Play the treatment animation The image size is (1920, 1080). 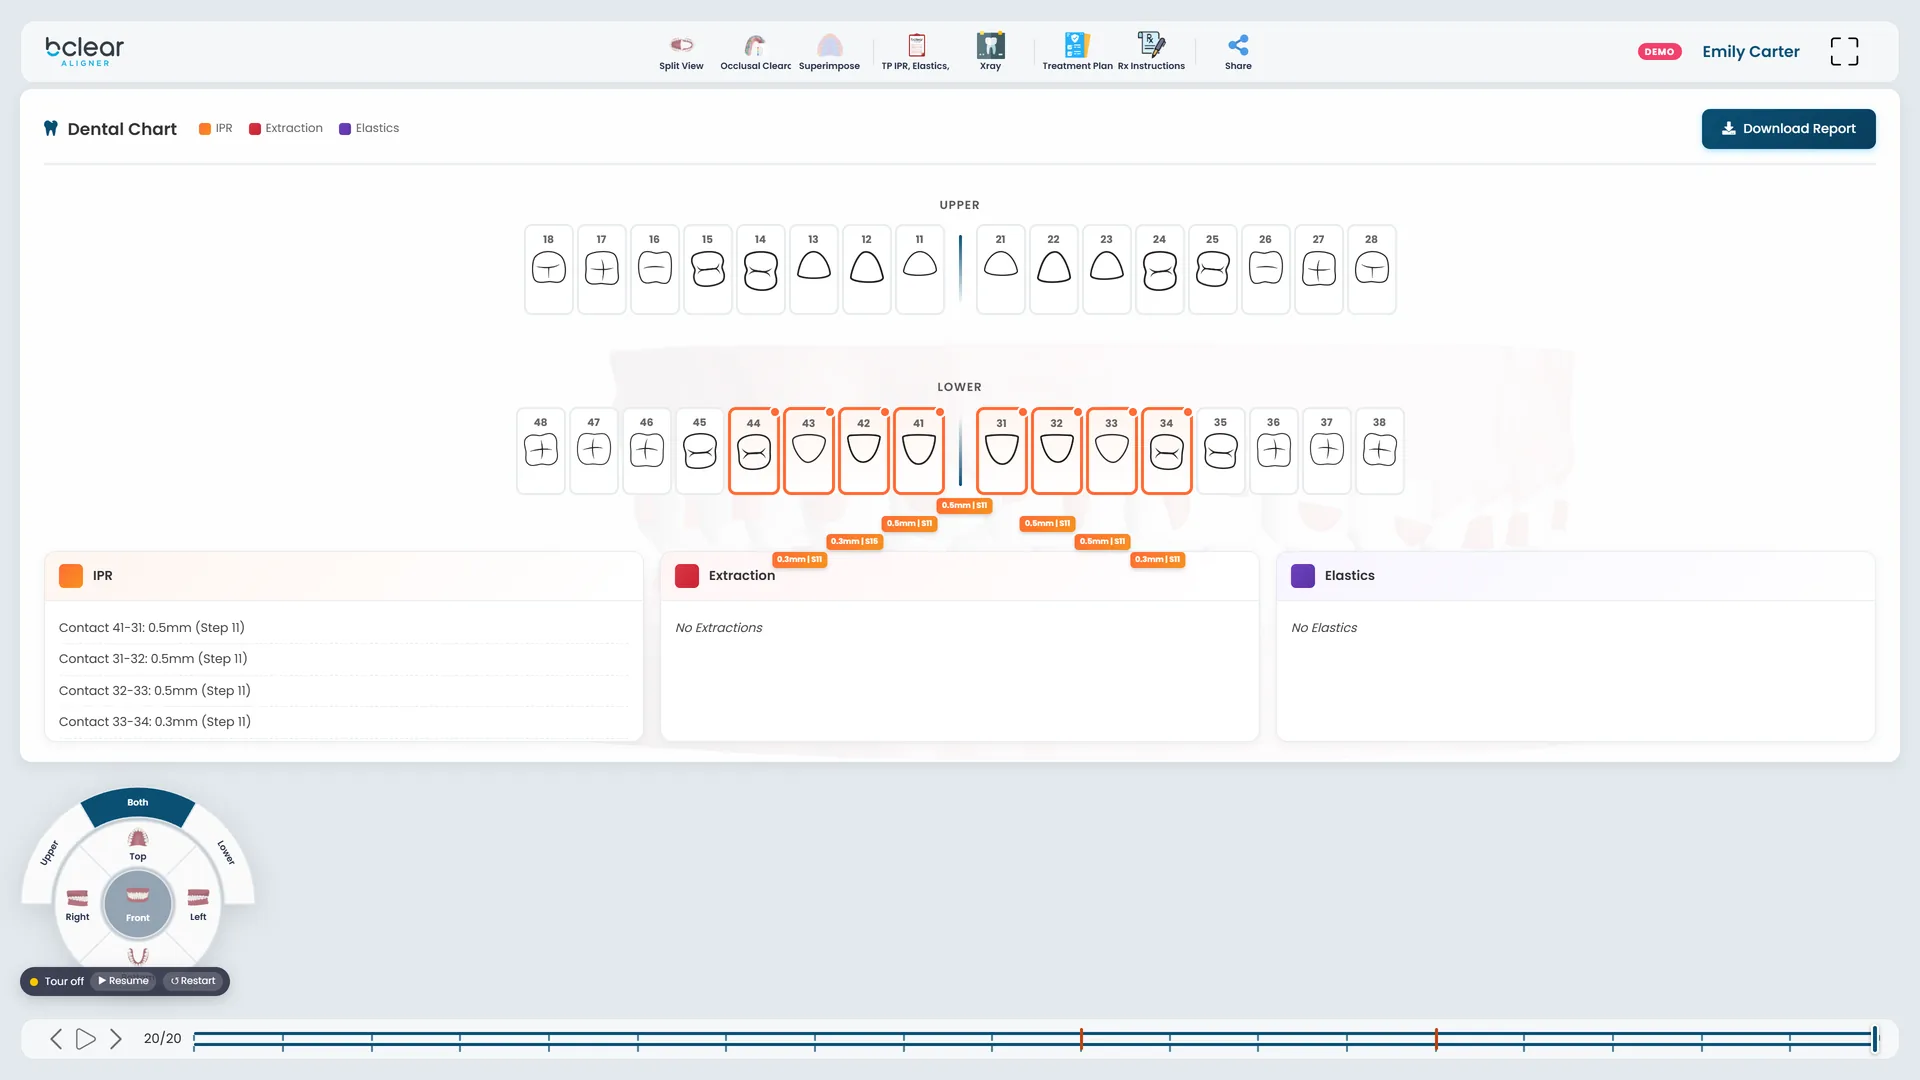86,1039
